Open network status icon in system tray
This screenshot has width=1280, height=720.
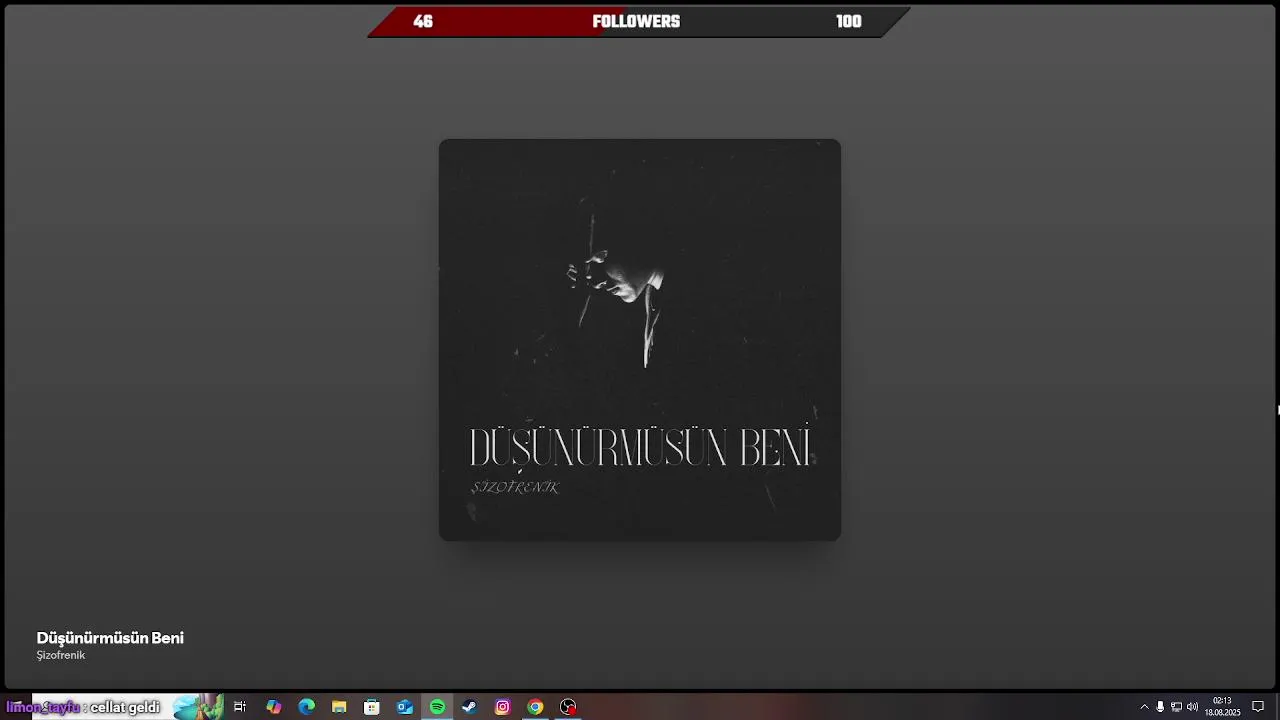(x=1176, y=707)
